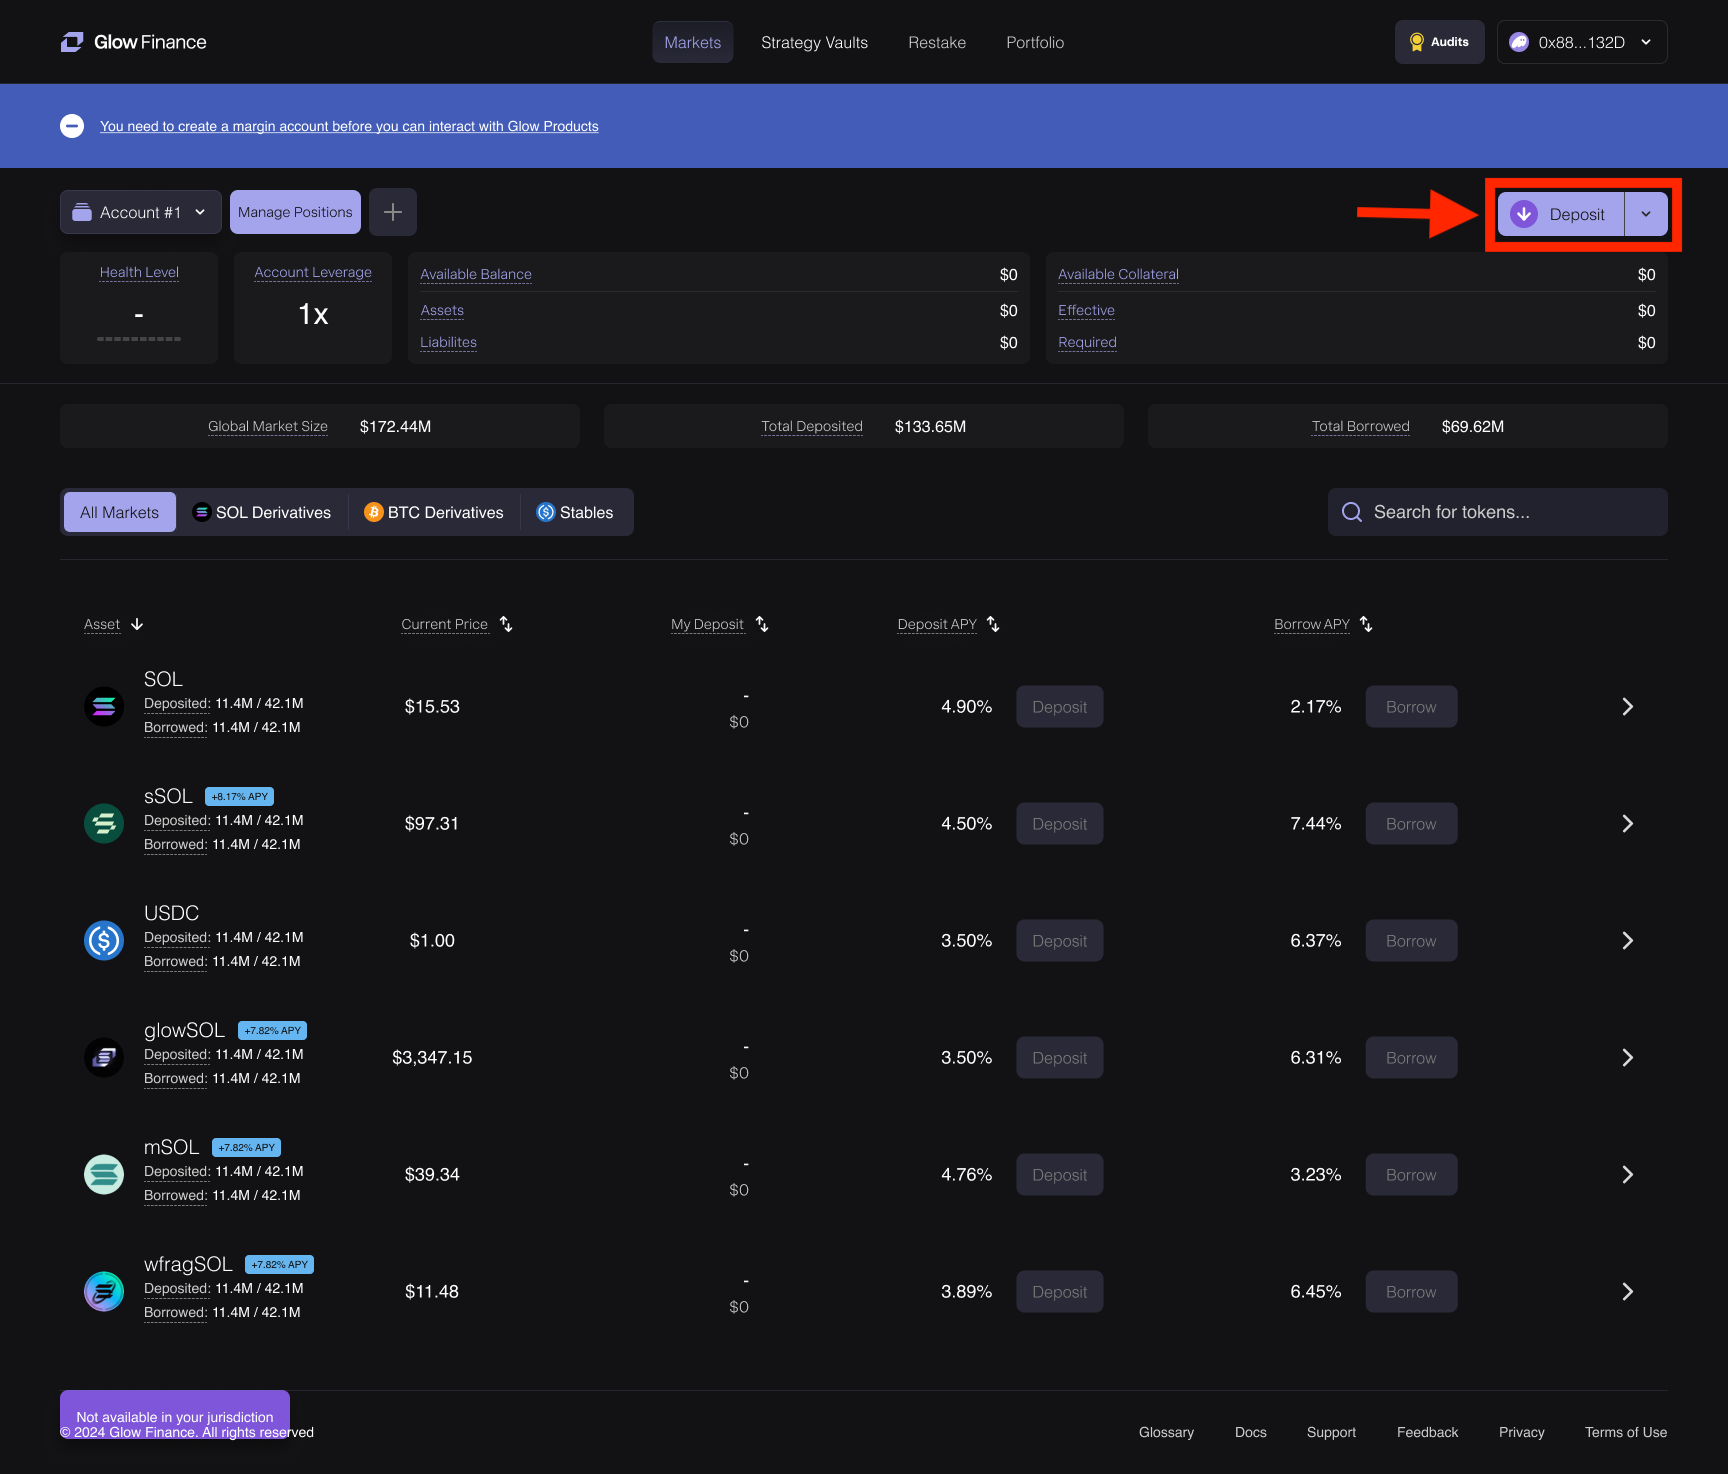This screenshot has height=1474, width=1728.
Task: Filter to SOL Derivatives markets
Action: (262, 512)
